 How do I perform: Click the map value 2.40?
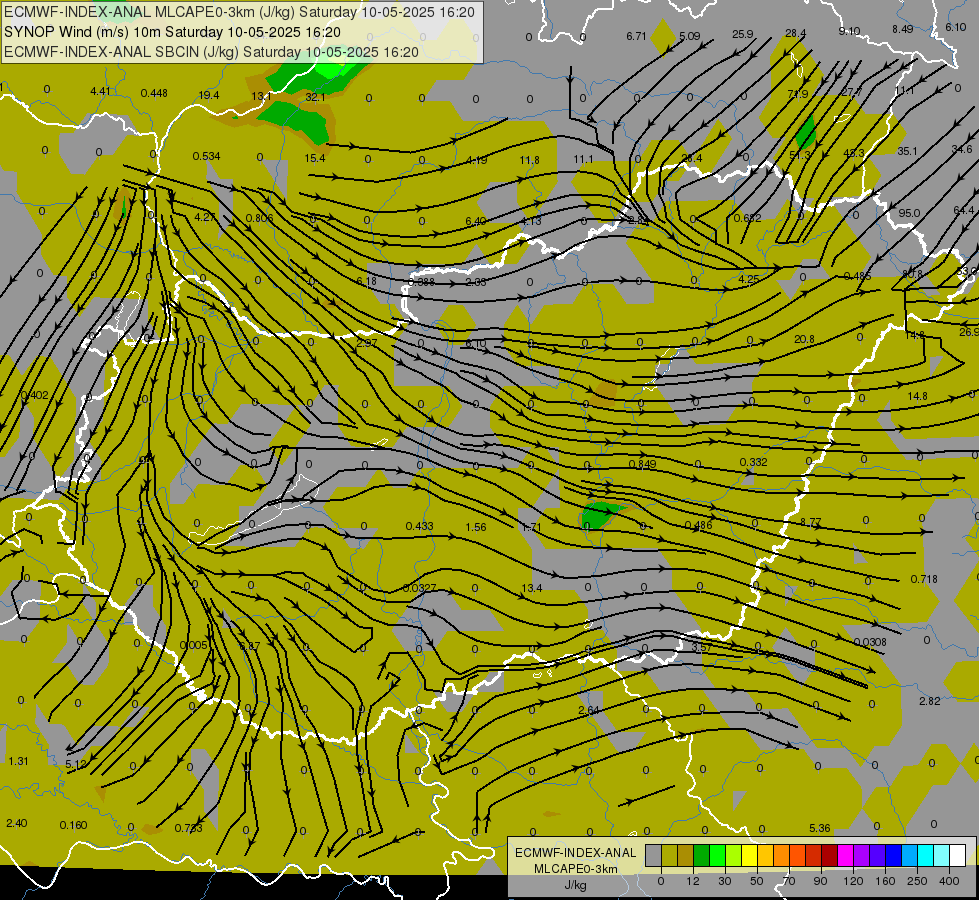click(16, 823)
